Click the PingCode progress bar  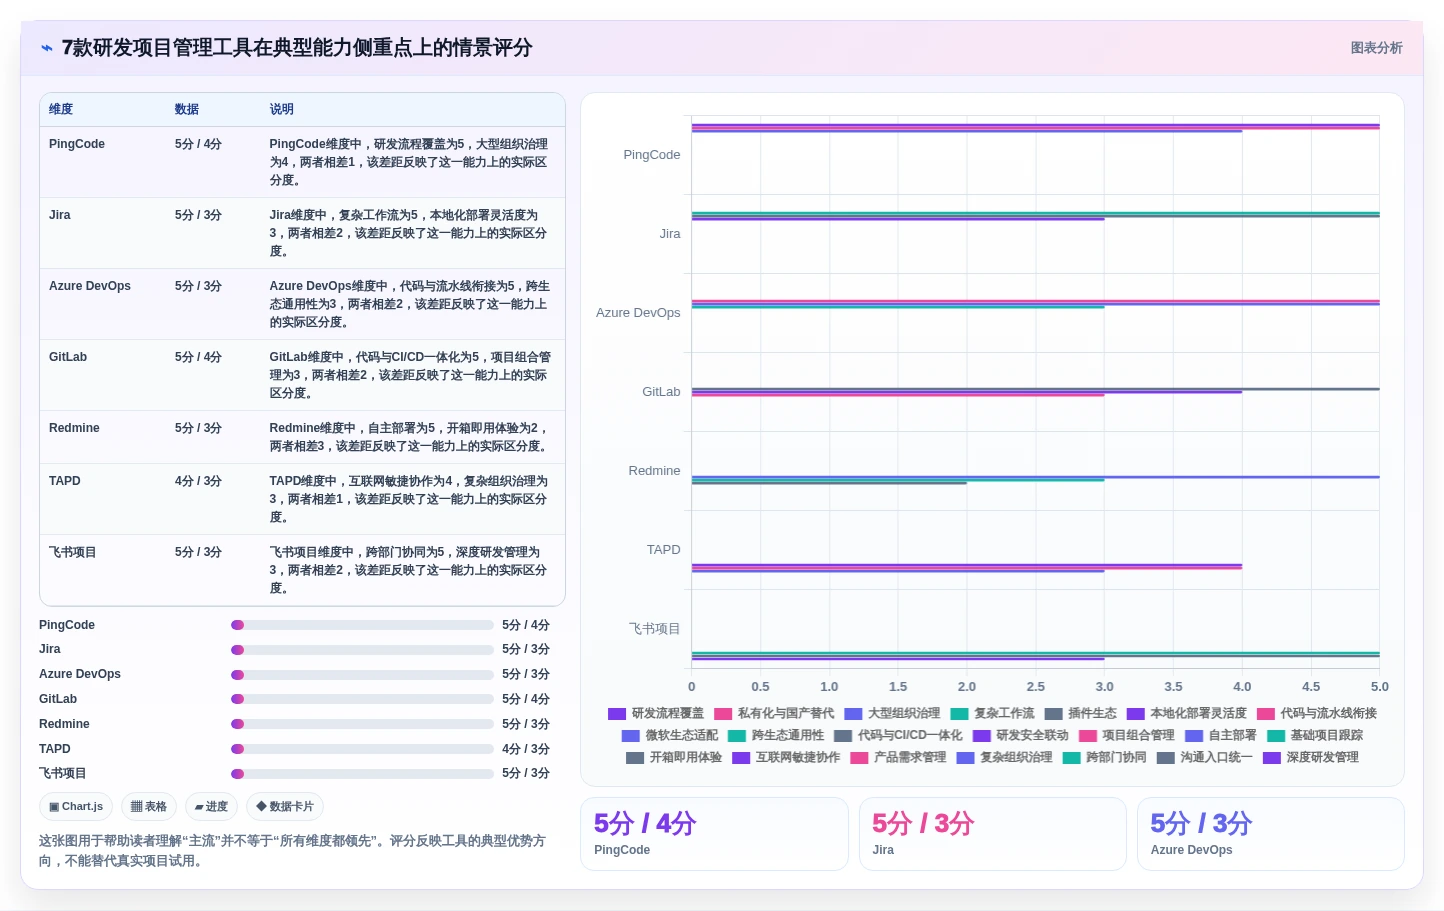point(362,625)
